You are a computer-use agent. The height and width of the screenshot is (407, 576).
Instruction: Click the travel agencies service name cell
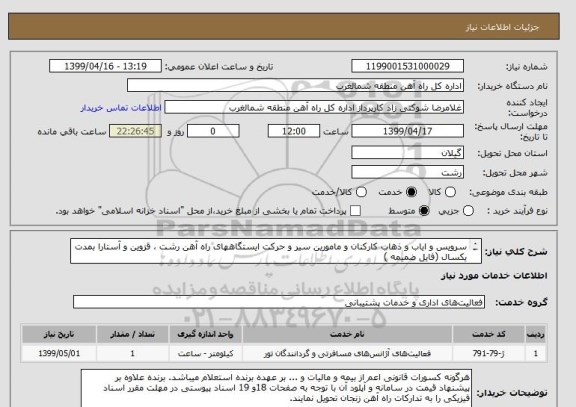click(347, 353)
